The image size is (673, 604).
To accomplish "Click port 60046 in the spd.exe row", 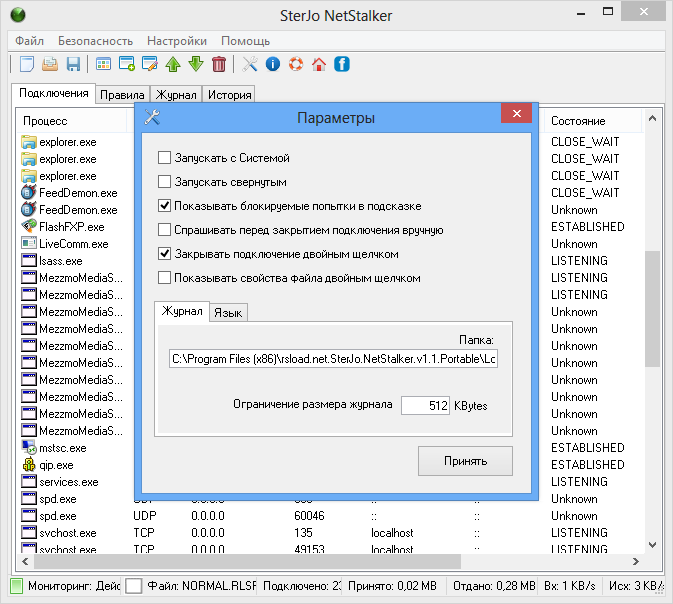I will [x=309, y=516].
